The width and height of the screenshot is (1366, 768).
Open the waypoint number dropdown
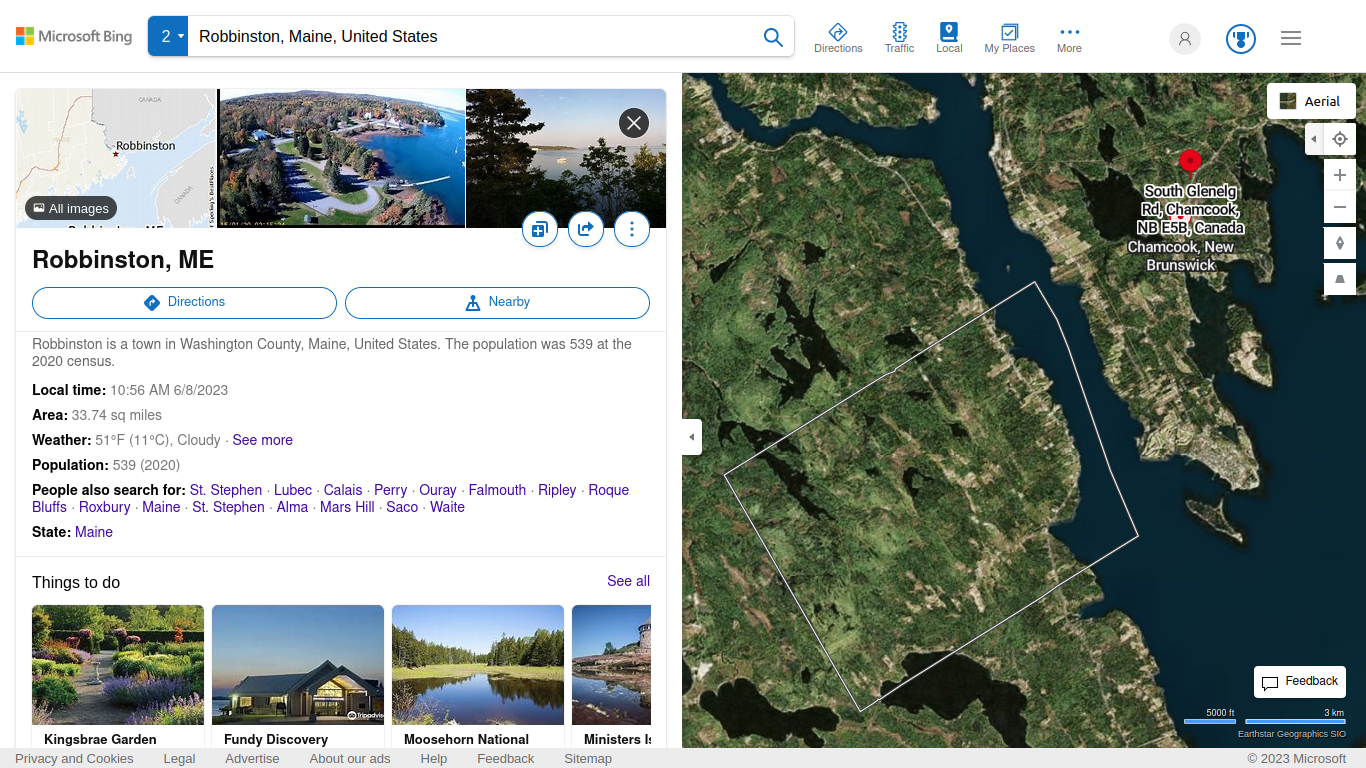[x=168, y=36]
